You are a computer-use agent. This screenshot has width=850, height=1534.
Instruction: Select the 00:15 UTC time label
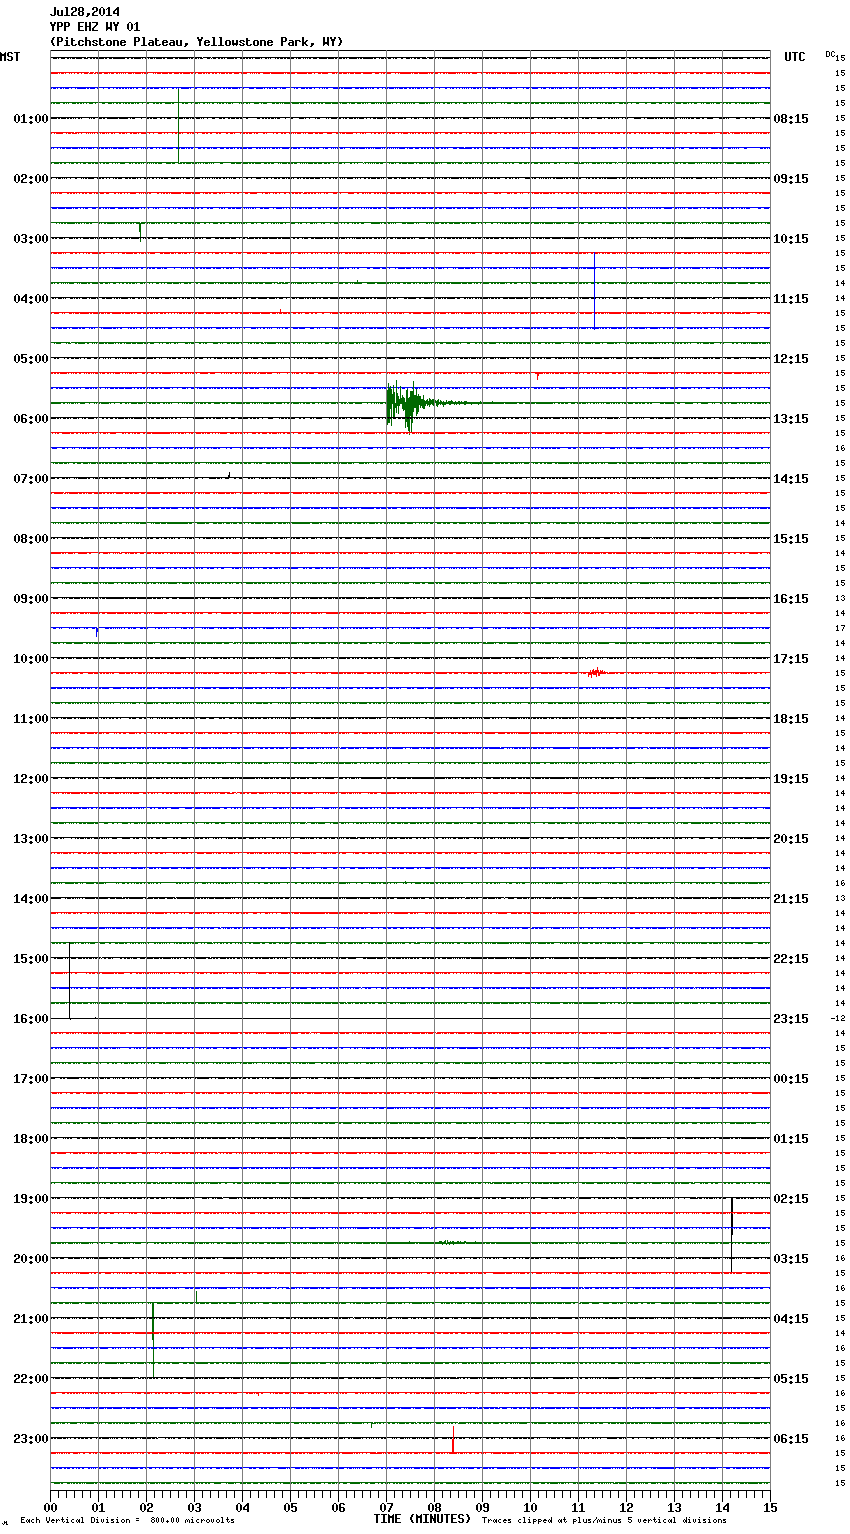(x=791, y=1079)
